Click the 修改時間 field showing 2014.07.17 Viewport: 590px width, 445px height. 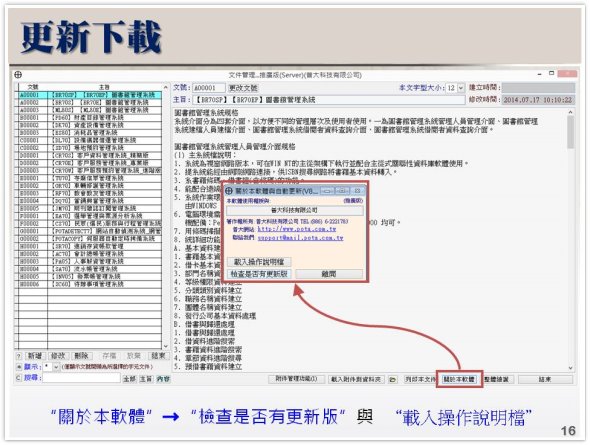tap(538, 100)
